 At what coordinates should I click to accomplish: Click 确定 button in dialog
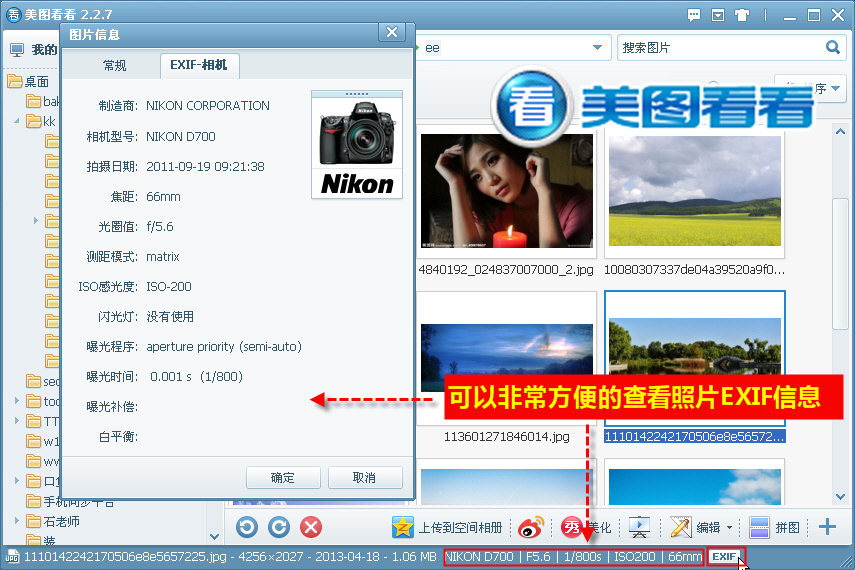pyautogui.click(x=282, y=478)
